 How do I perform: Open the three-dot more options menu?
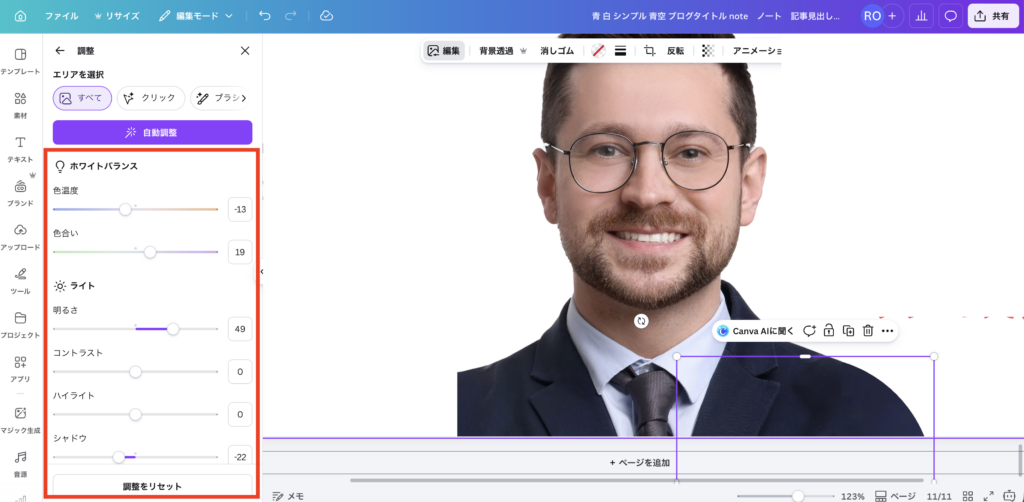[x=887, y=331]
